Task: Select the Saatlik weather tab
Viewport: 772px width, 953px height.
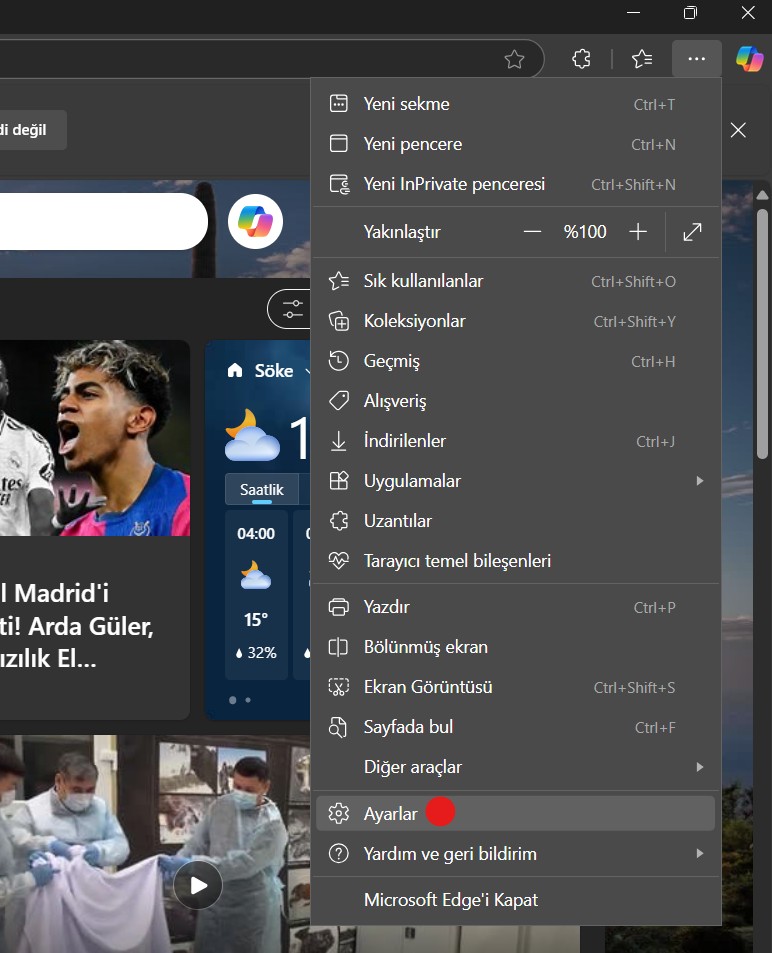Action: [262, 489]
